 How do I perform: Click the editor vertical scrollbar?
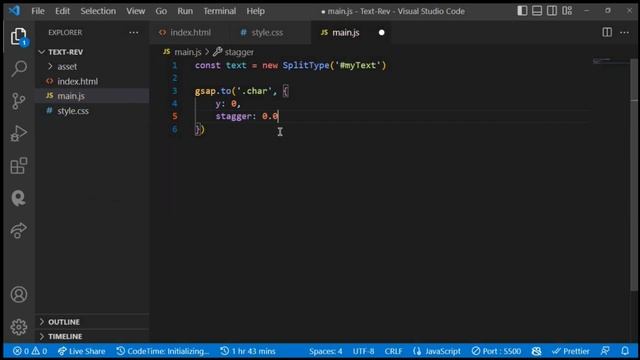coord(633,176)
